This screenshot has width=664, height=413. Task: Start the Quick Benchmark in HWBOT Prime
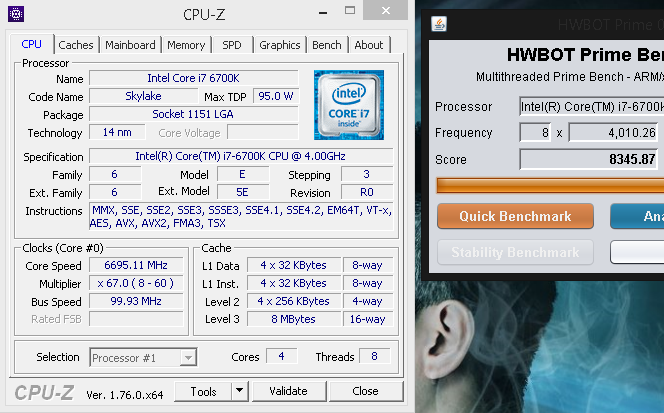[515, 216]
